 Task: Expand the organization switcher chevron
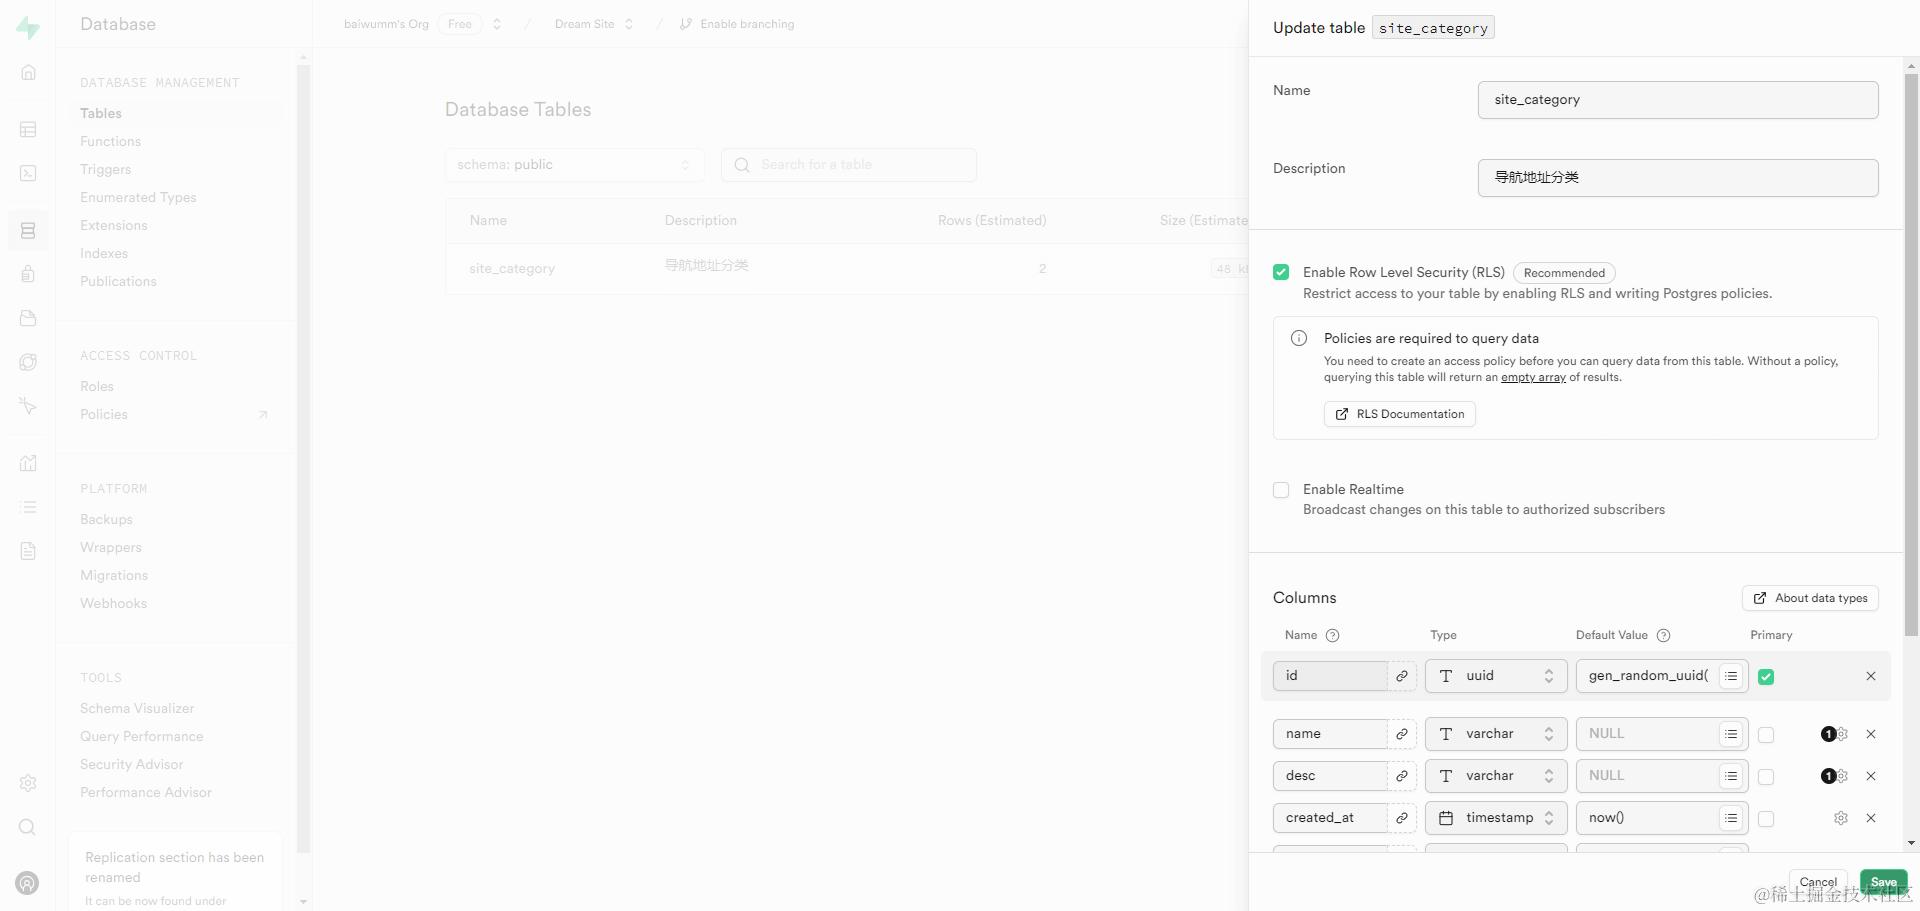click(x=497, y=24)
